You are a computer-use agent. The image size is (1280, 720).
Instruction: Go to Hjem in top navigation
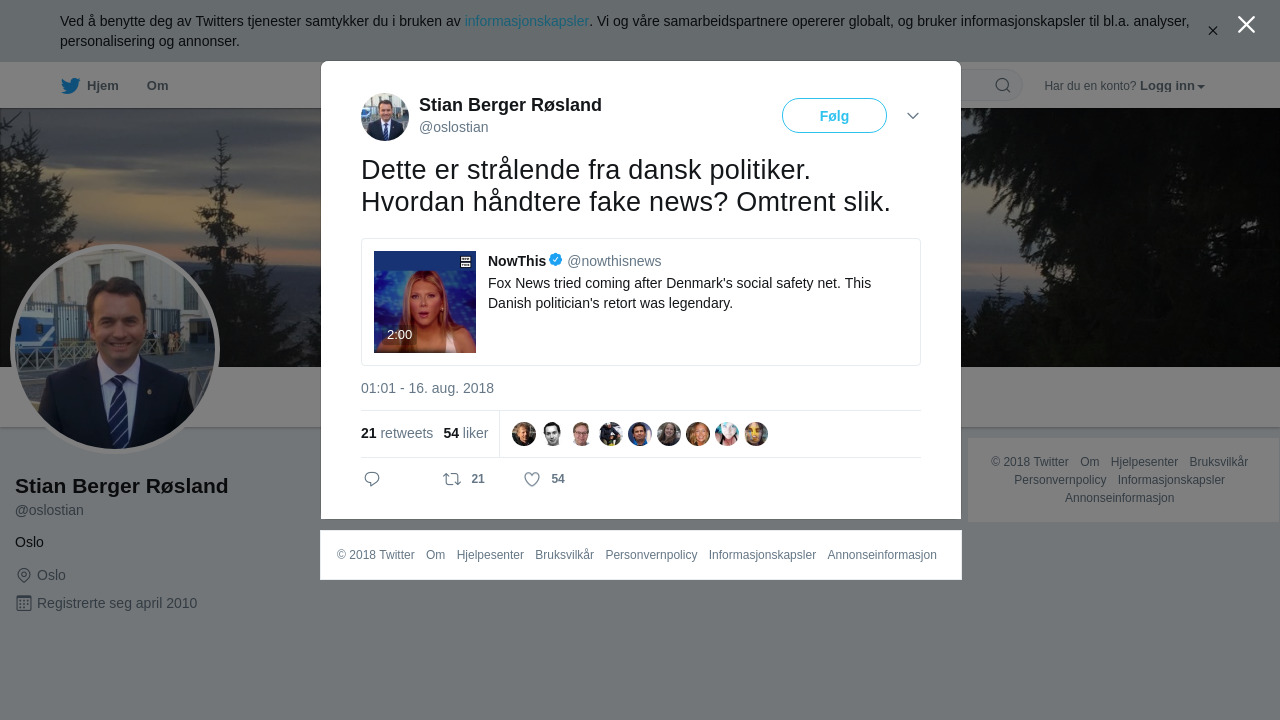[103, 86]
